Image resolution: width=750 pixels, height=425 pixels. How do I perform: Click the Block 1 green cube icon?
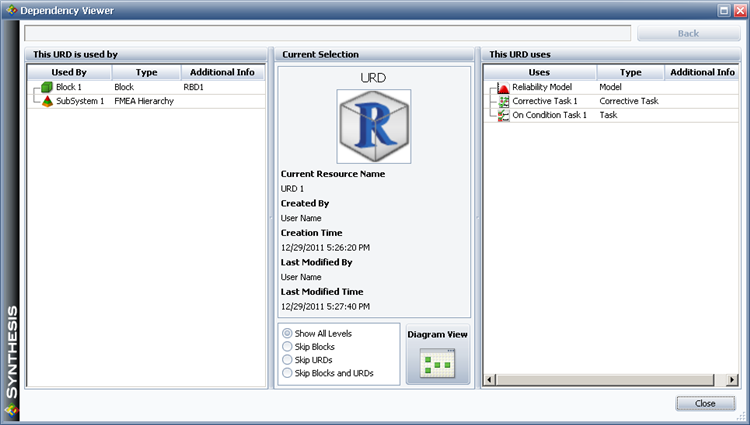tap(47, 88)
